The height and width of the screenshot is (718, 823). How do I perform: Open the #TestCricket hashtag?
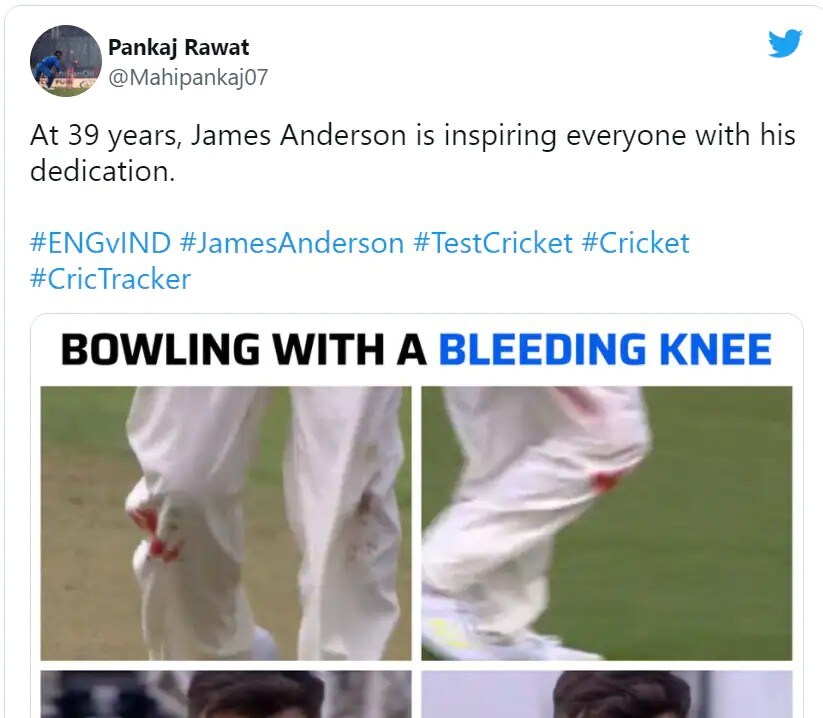click(x=493, y=243)
